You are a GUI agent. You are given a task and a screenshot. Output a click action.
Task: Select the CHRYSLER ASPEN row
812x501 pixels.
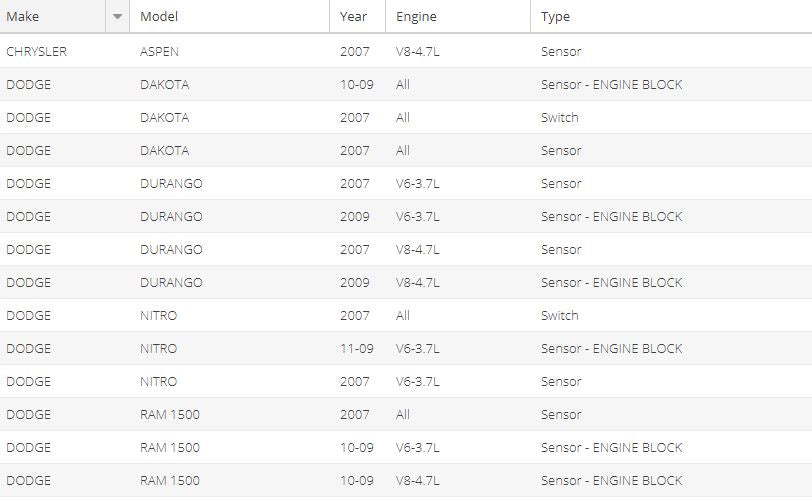[x=406, y=51]
